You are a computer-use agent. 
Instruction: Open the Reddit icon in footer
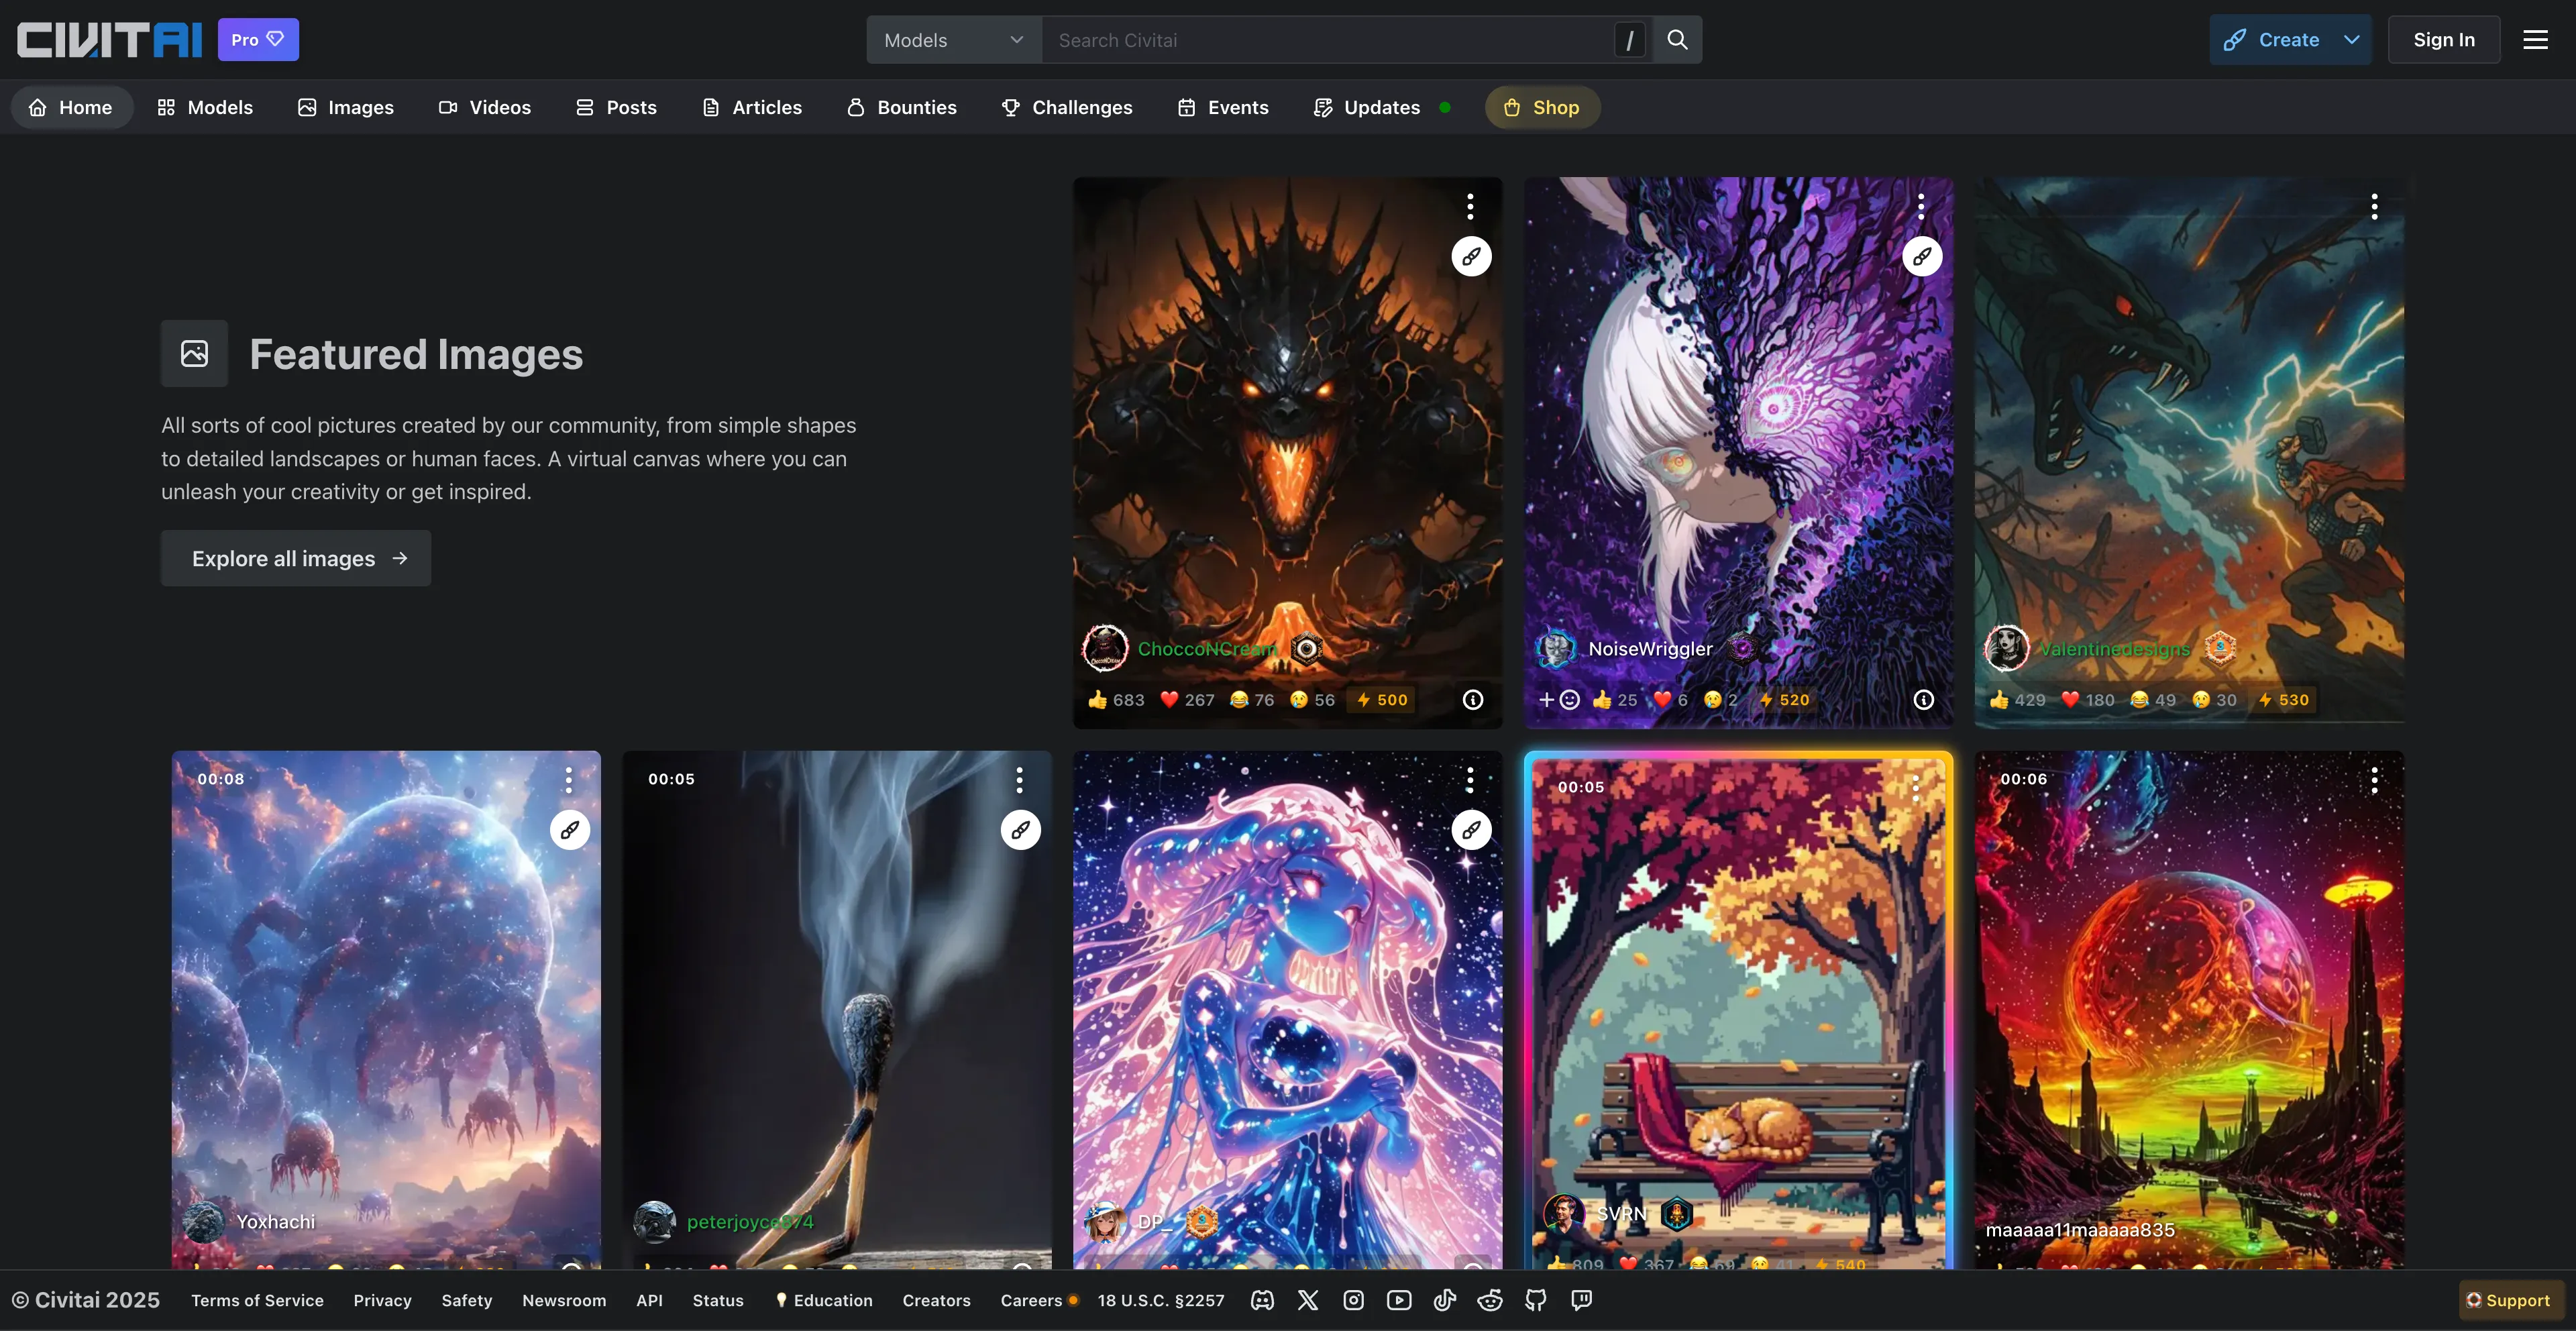1490,1300
